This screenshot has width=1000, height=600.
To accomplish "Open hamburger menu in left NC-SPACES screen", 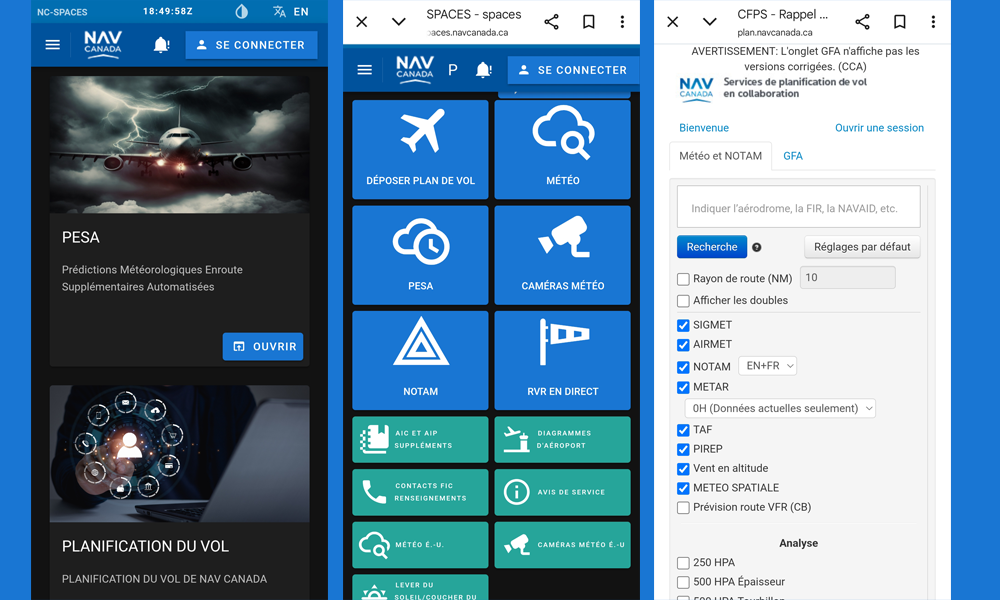I will pos(52,45).
